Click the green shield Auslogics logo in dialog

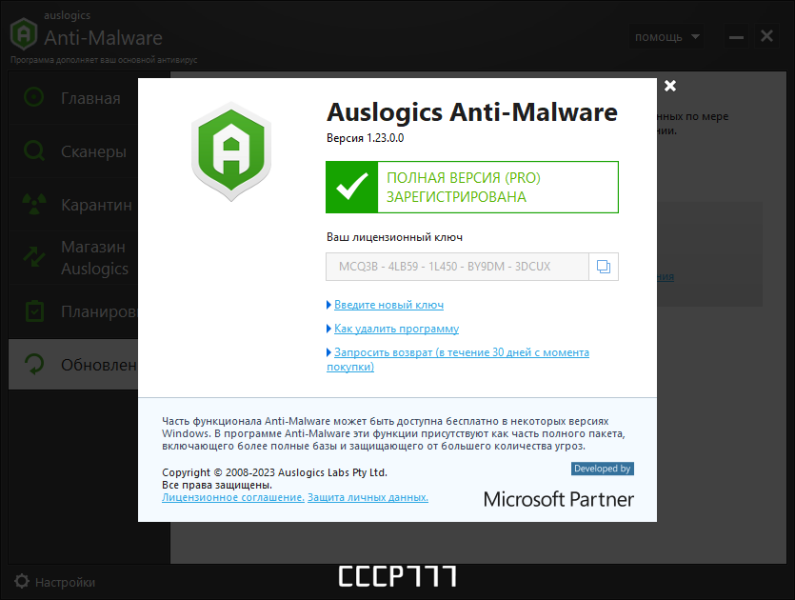[231, 151]
